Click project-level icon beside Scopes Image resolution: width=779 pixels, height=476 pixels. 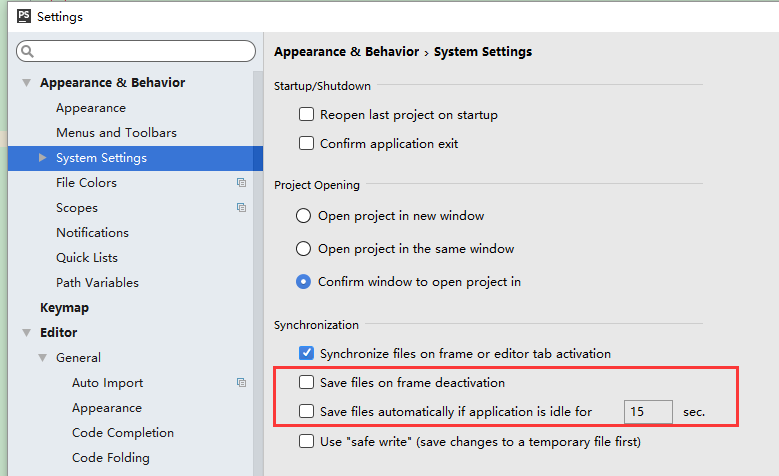pos(241,208)
